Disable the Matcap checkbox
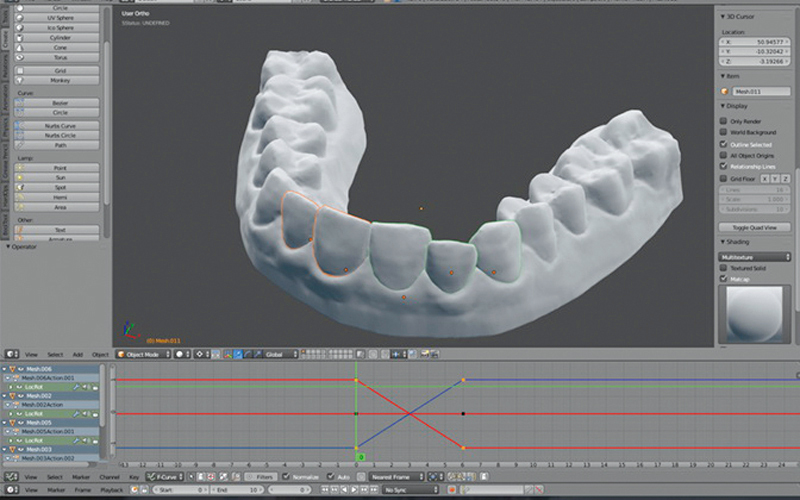This screenshot has height=500, width=800. (724, 279)
